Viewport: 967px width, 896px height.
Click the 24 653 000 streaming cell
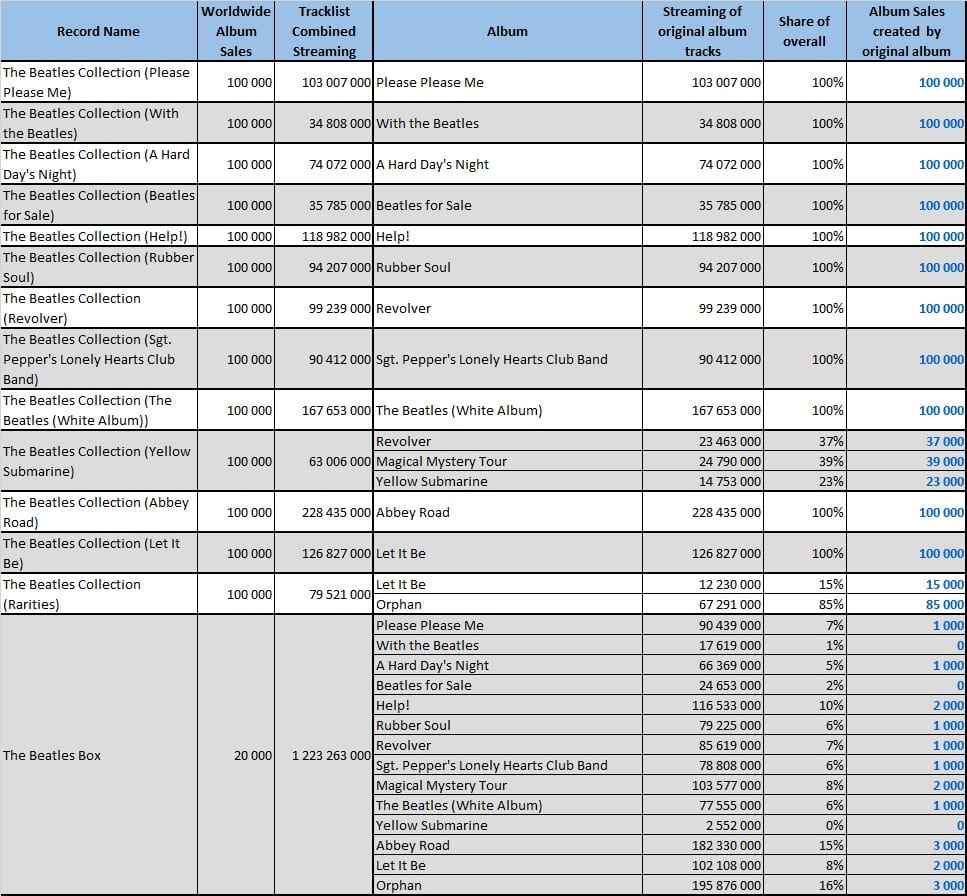click(x=702, y=684)
